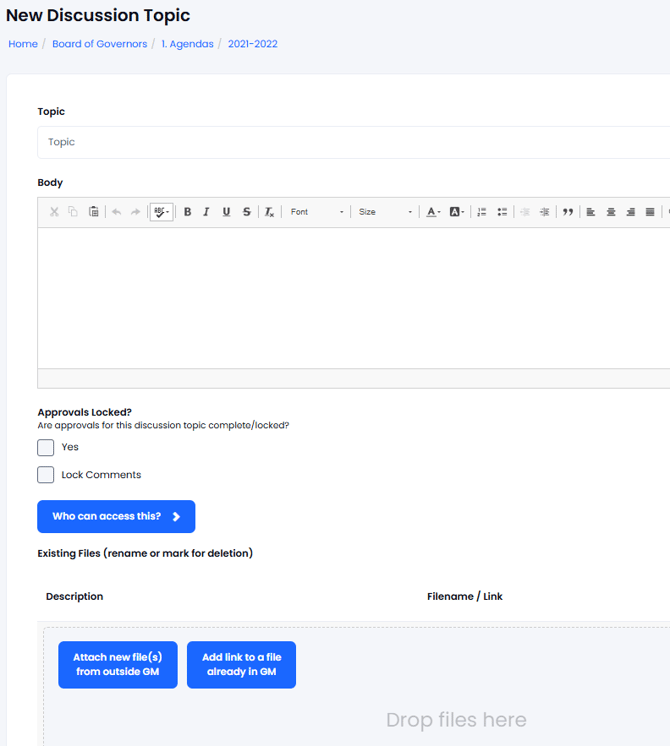Click the underline icon
The width and height of the screenshot is (670, 746).
pos(227,212)
